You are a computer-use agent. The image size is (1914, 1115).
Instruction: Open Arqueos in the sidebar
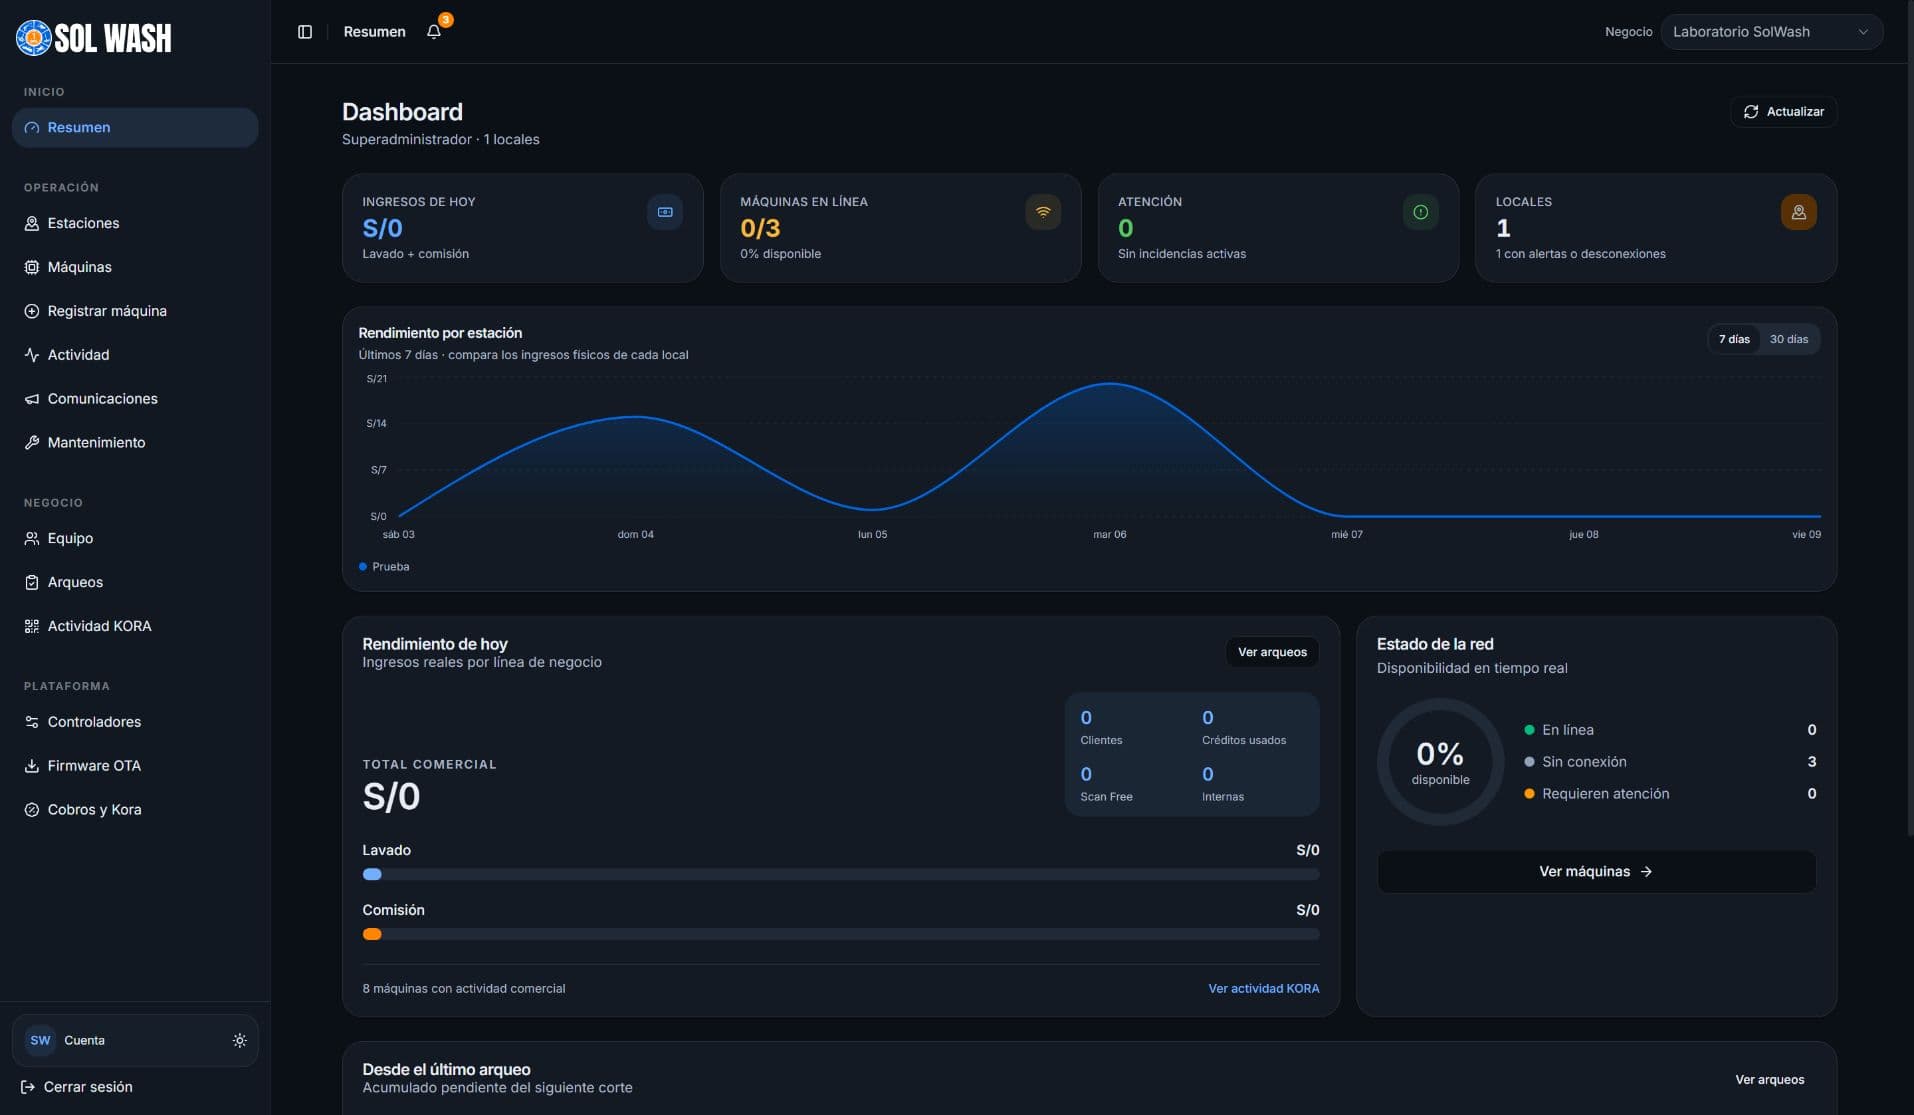click(135, 582)
